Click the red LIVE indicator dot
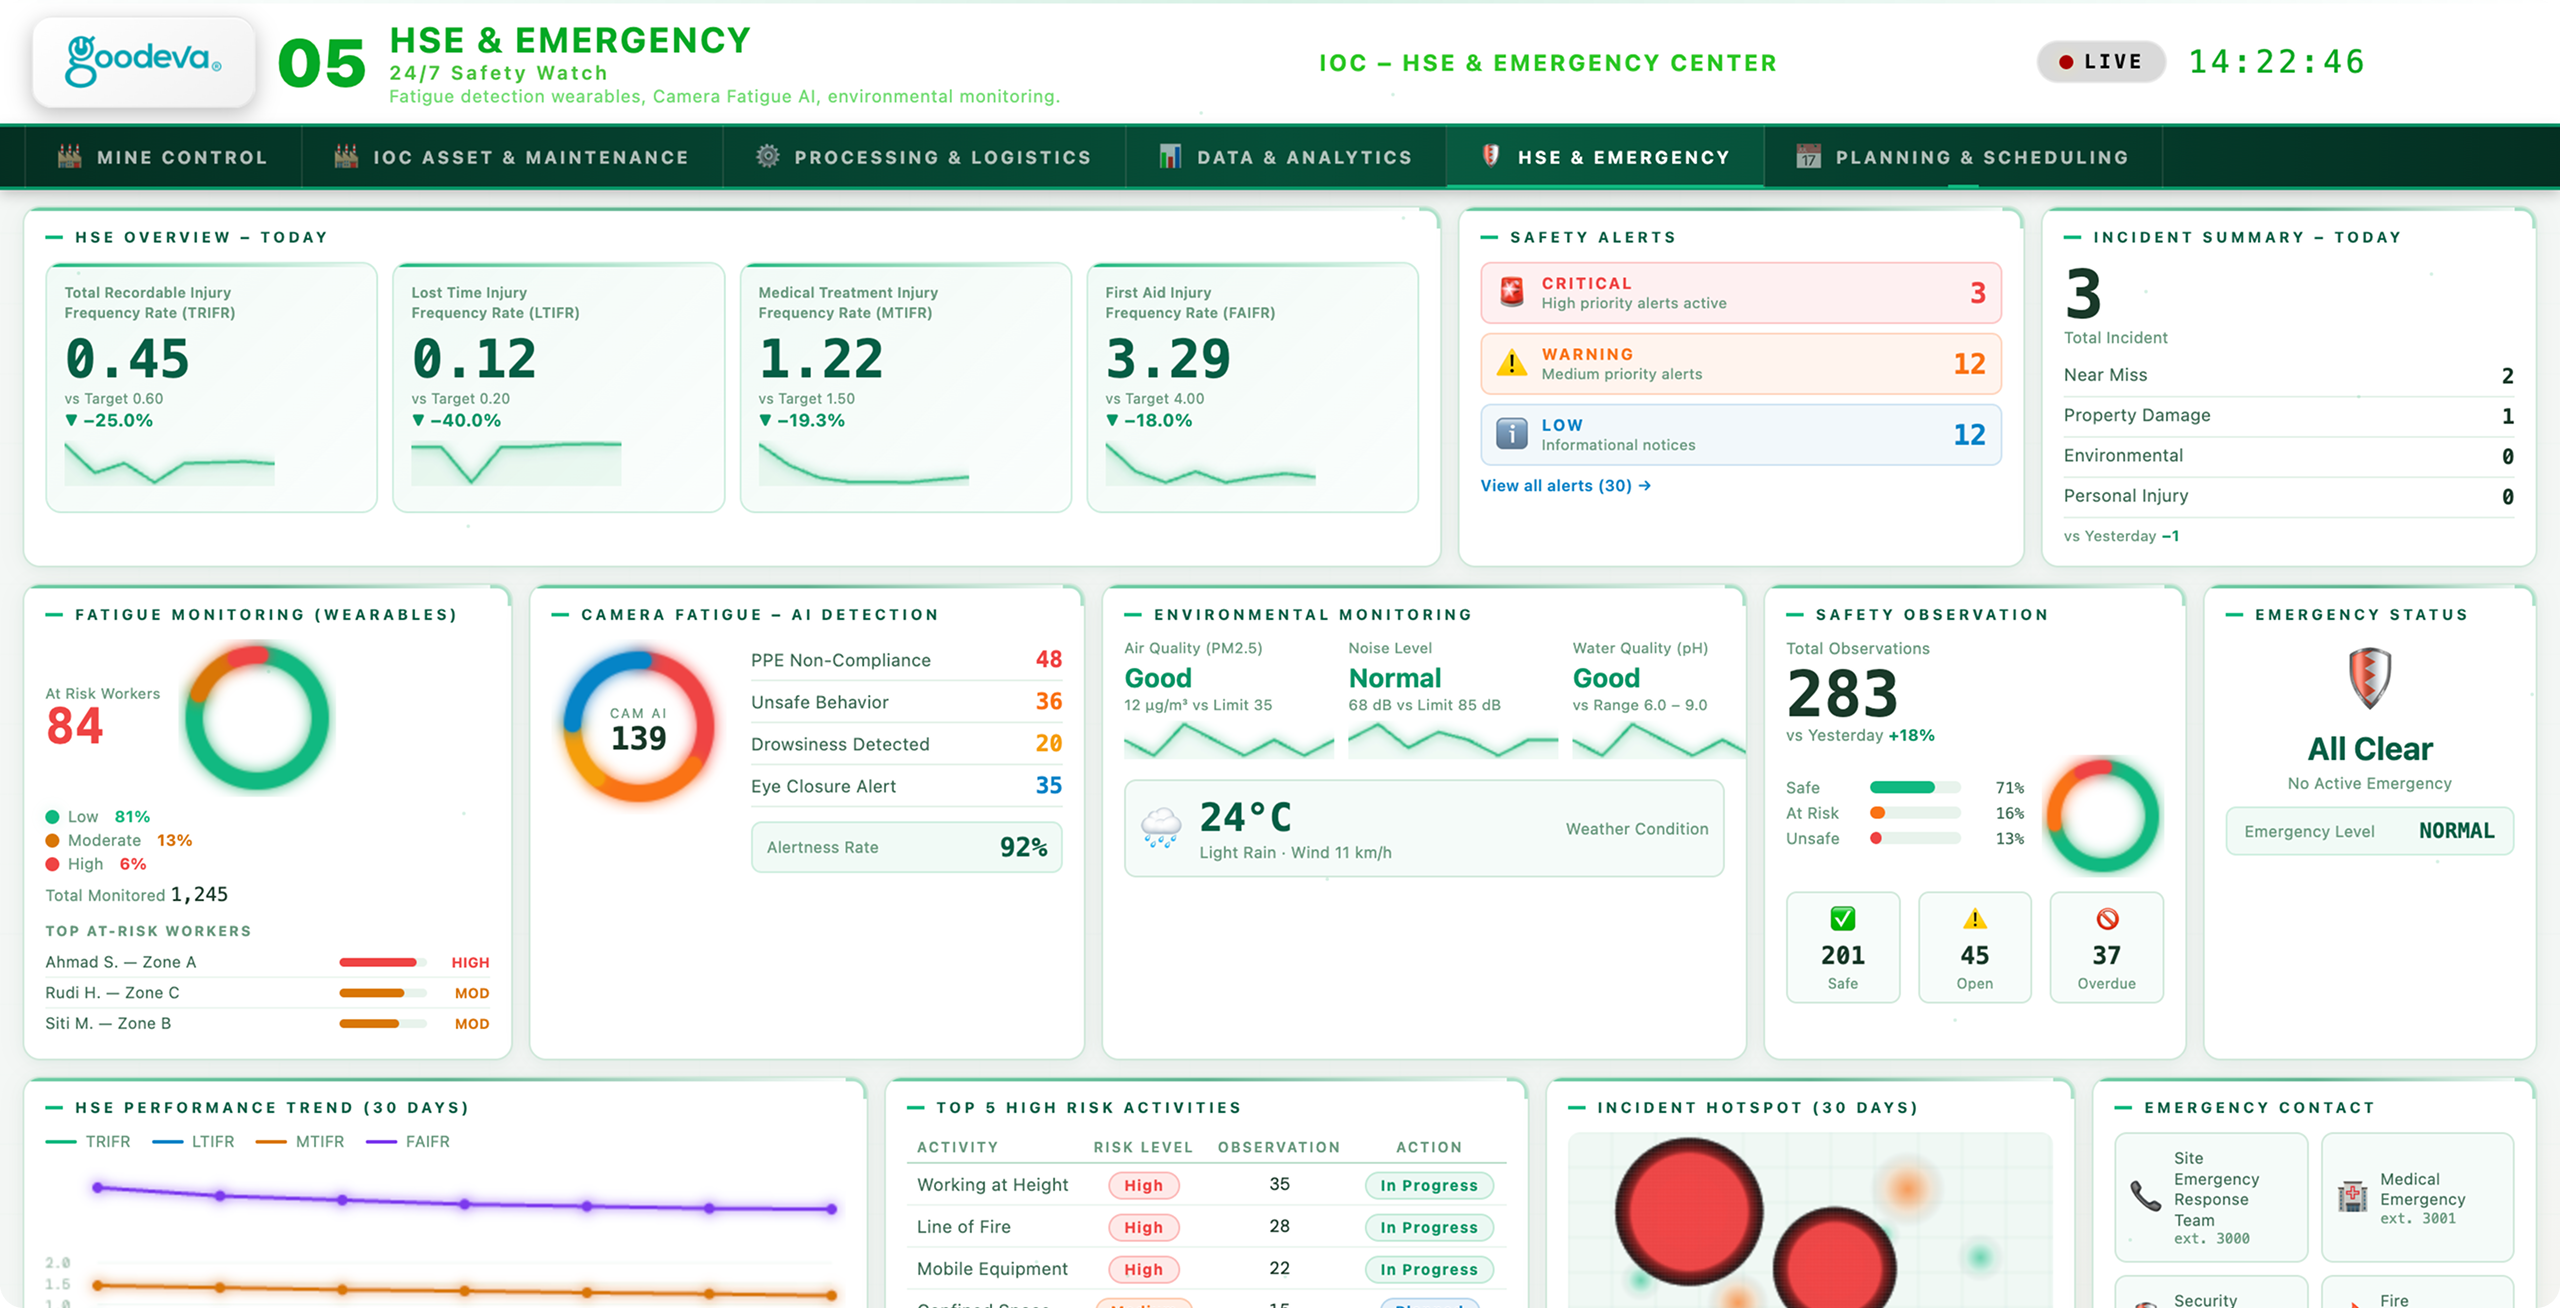This screenshot has height=1308, width=2560. point(2066,62)
